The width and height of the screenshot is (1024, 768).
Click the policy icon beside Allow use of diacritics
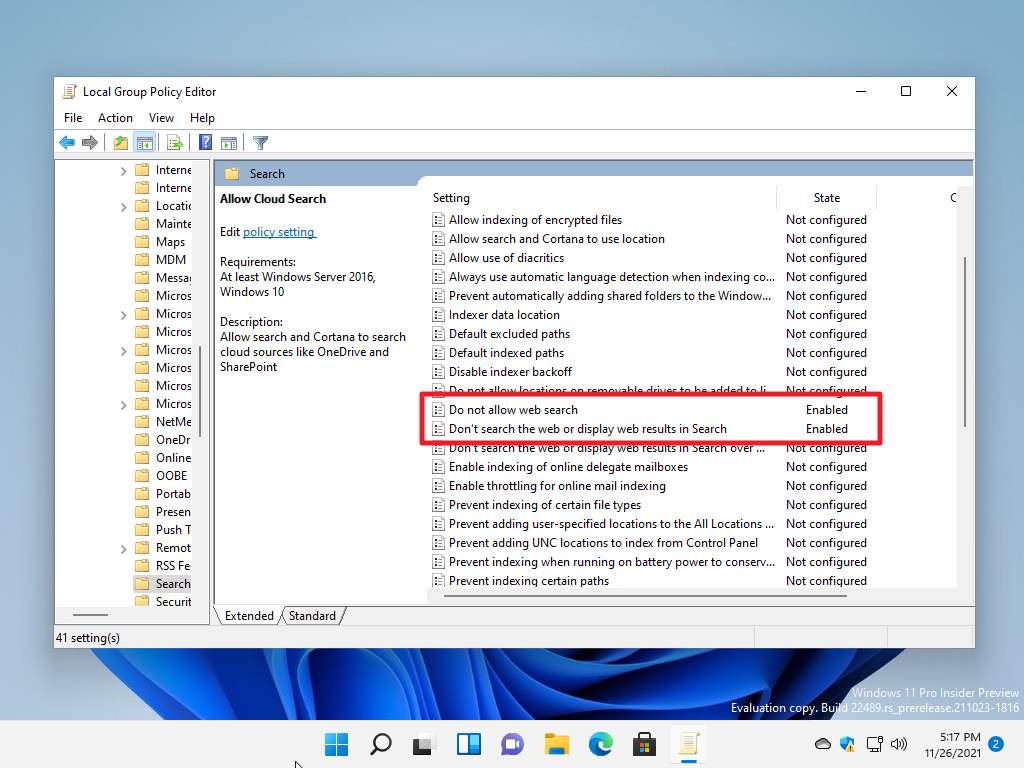tap(438, 258)
